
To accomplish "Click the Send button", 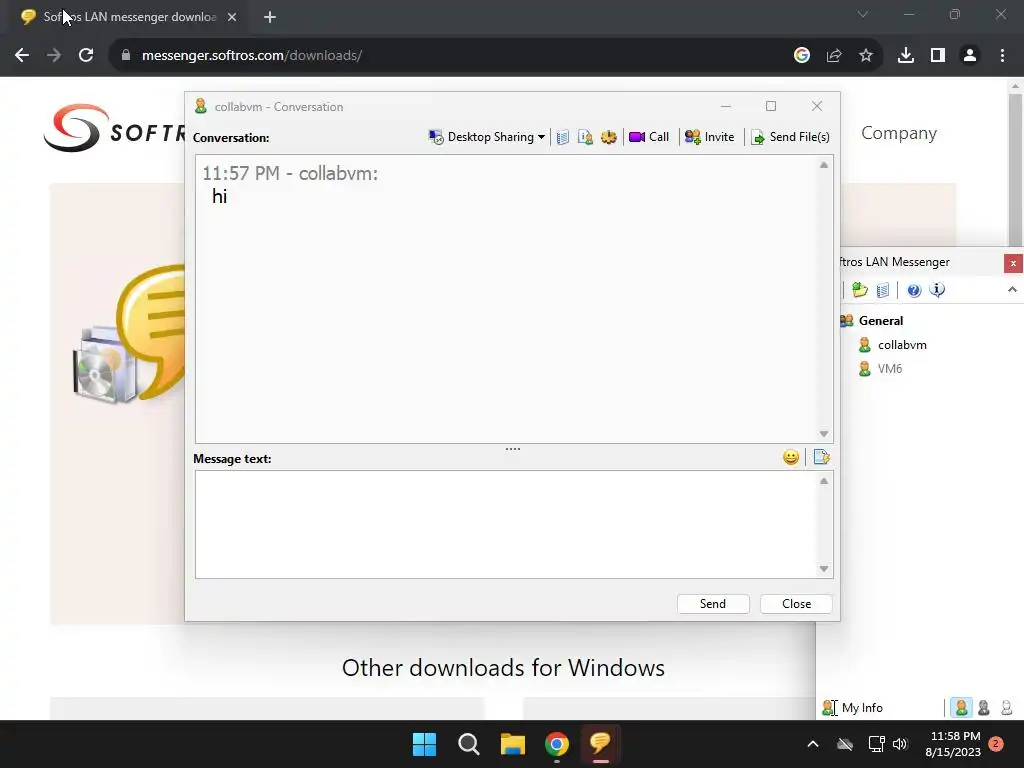I will point(713,604).
